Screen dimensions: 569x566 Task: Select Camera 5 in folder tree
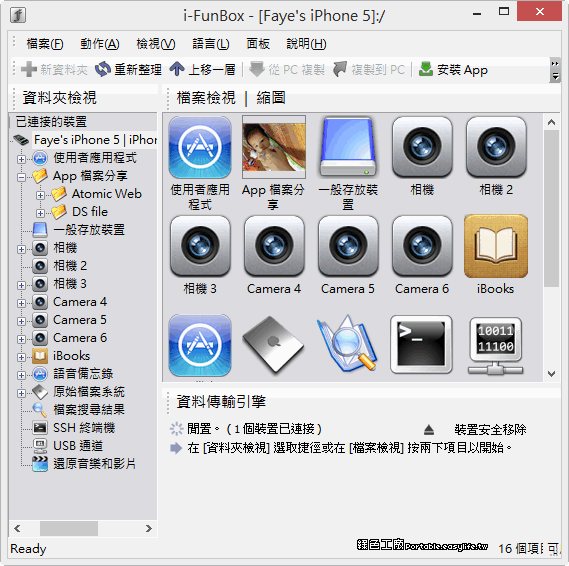[x=80, y=320]
